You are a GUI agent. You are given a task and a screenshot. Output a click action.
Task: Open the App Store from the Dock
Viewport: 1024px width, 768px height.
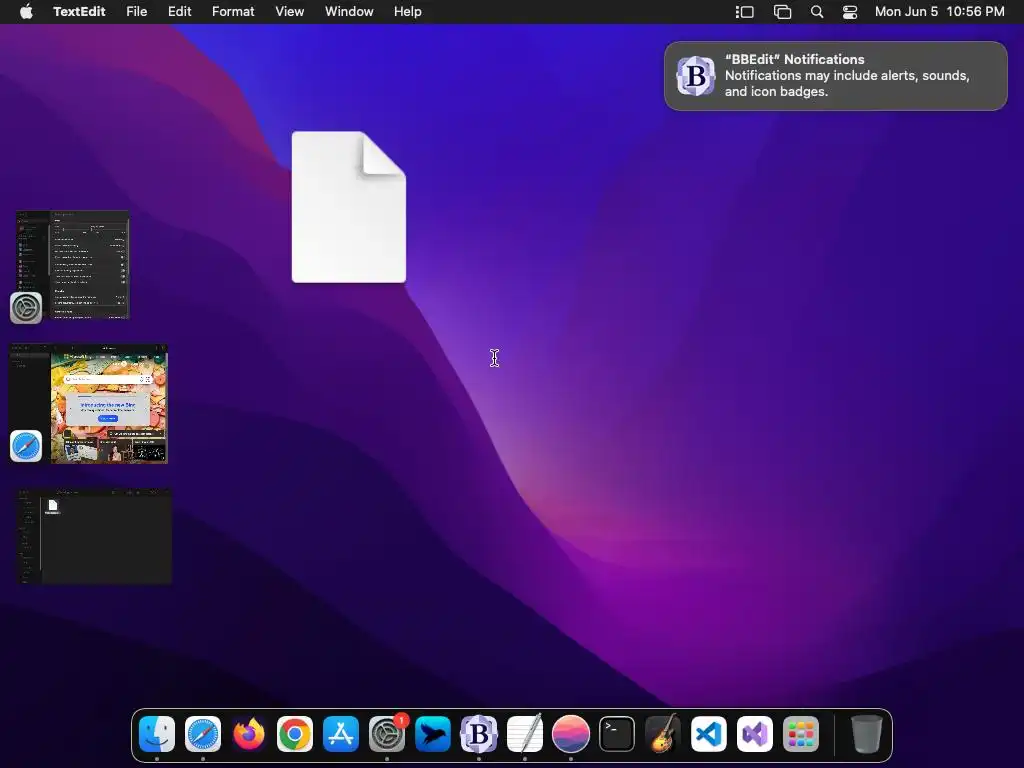341,733
